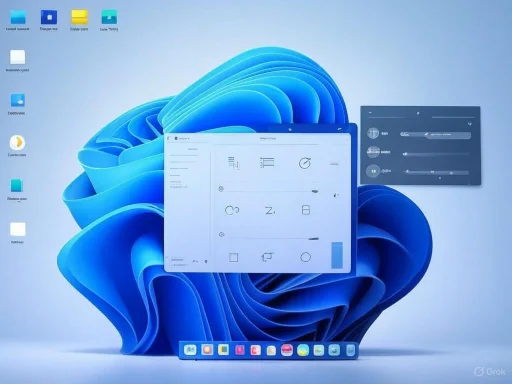512x384 pixels.
Task: Click the round icon left of upper slider
Action: point(221,189)
